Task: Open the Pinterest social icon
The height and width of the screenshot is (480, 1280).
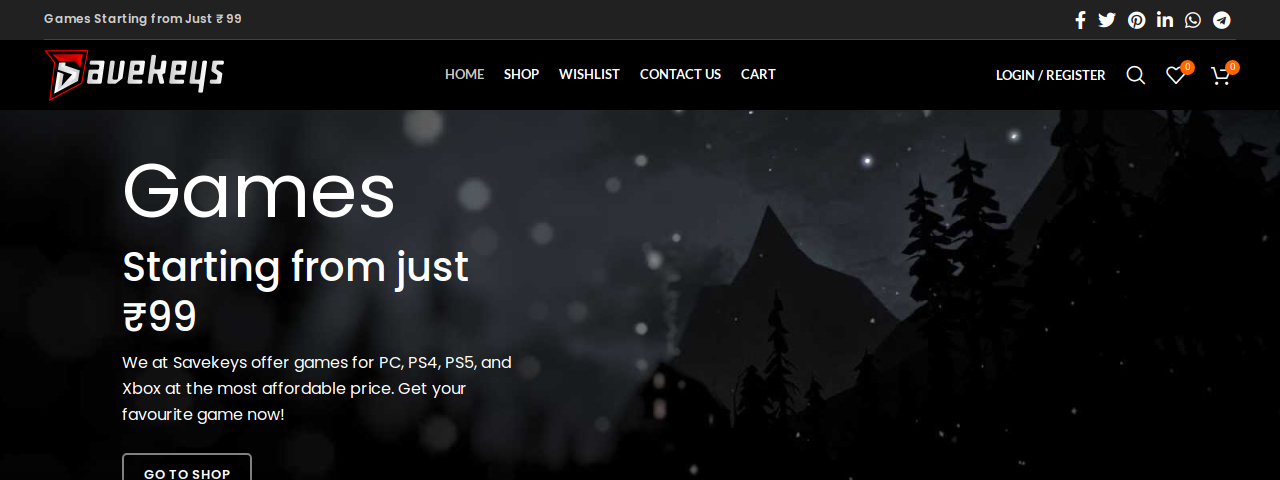Action: pos(1137,20)
